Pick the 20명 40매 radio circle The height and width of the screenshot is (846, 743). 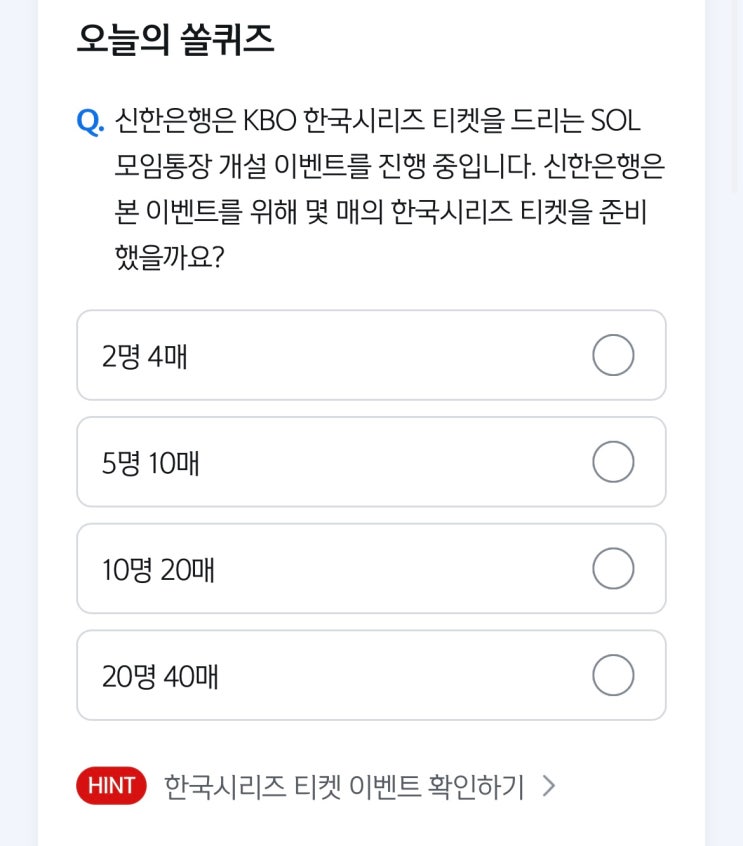point(613,676)
